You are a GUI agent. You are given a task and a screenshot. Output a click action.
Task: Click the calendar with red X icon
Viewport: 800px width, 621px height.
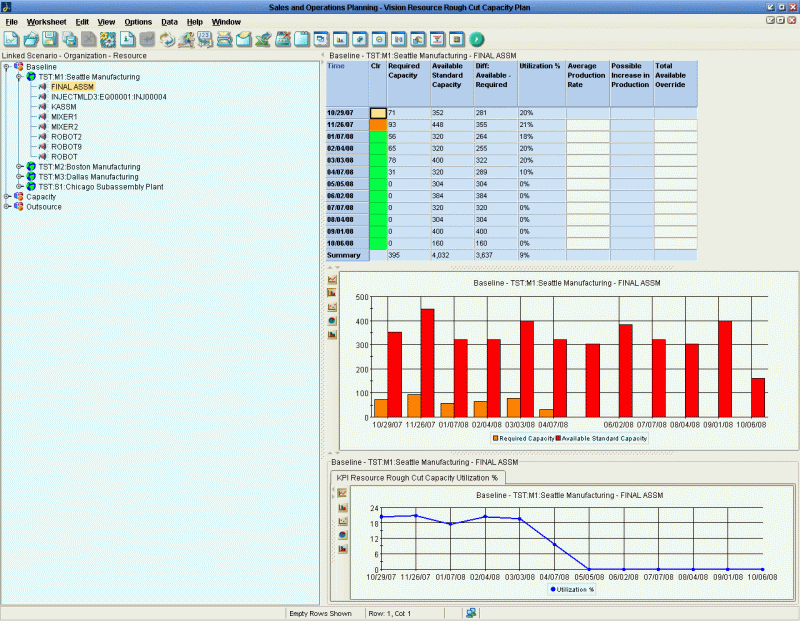pyautogui.click(x=283, y=39)
